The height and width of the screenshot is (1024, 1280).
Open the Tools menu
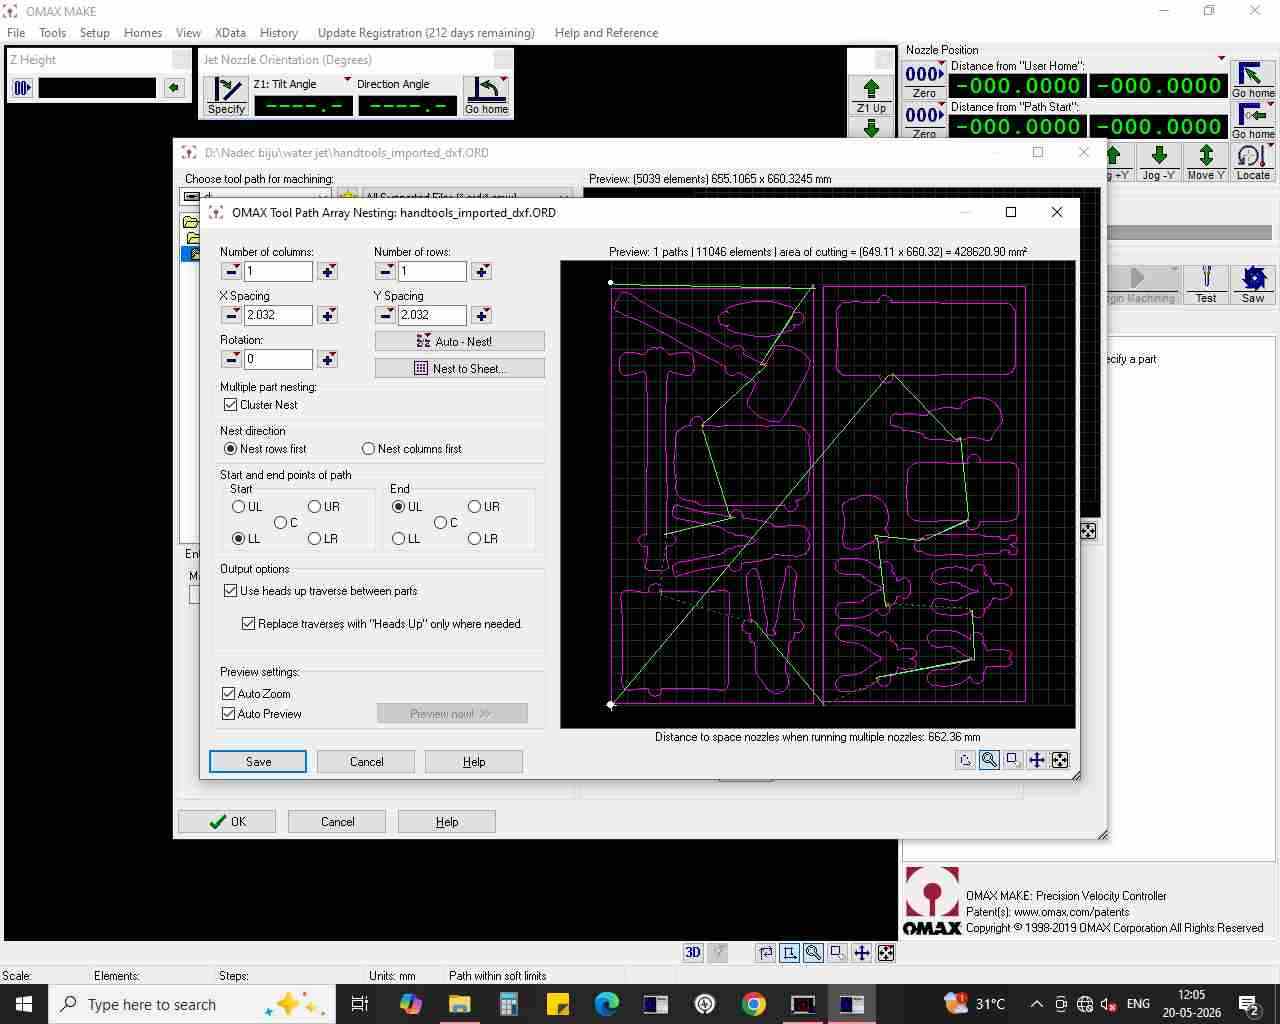click(52, 33)
